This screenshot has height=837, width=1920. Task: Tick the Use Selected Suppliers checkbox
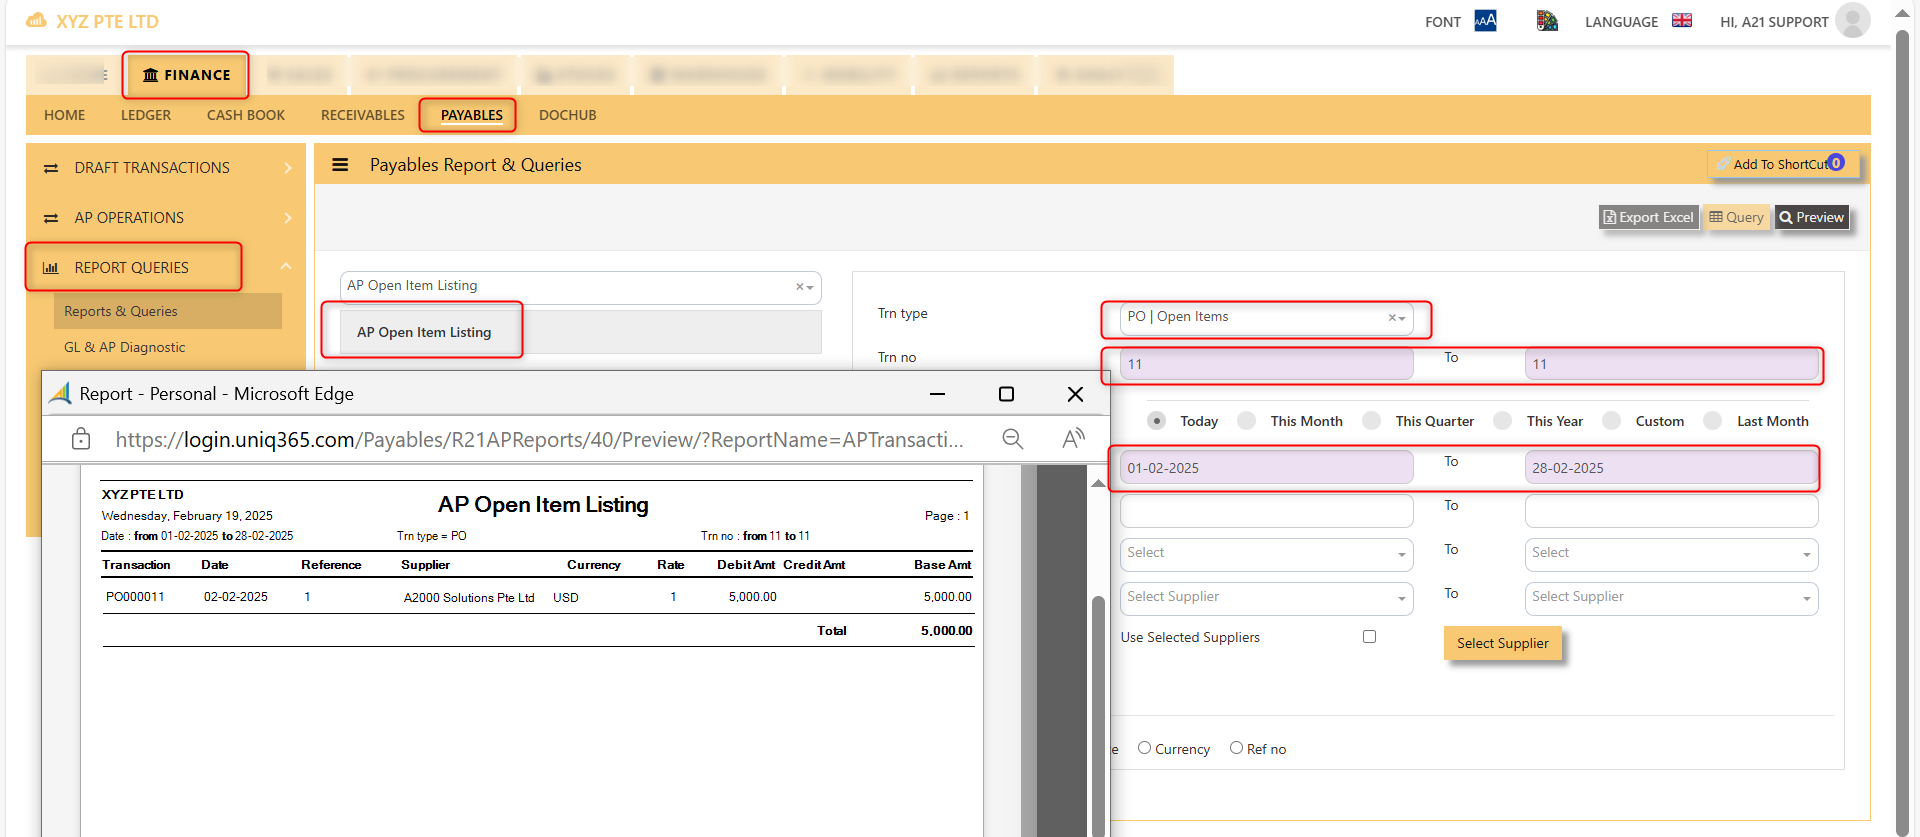pyautogui.click(x=1369, y=637)
